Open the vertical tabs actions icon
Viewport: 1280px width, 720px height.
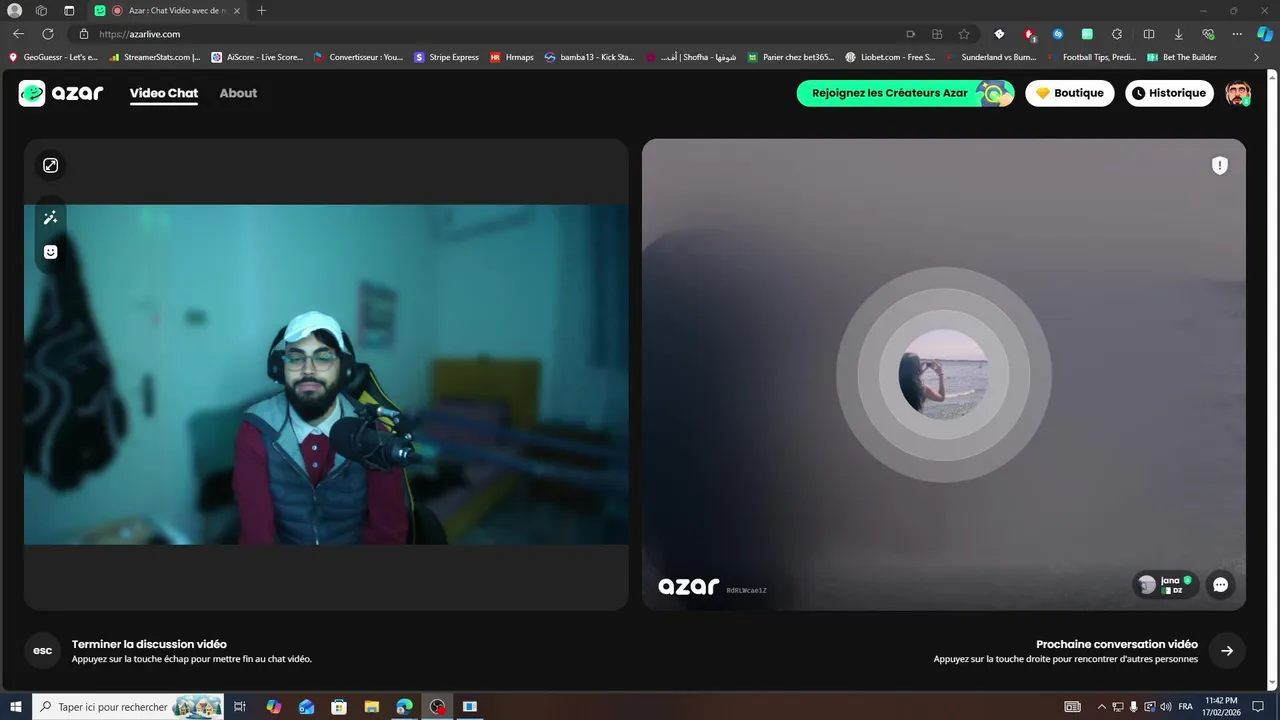[x=69, y=11]
